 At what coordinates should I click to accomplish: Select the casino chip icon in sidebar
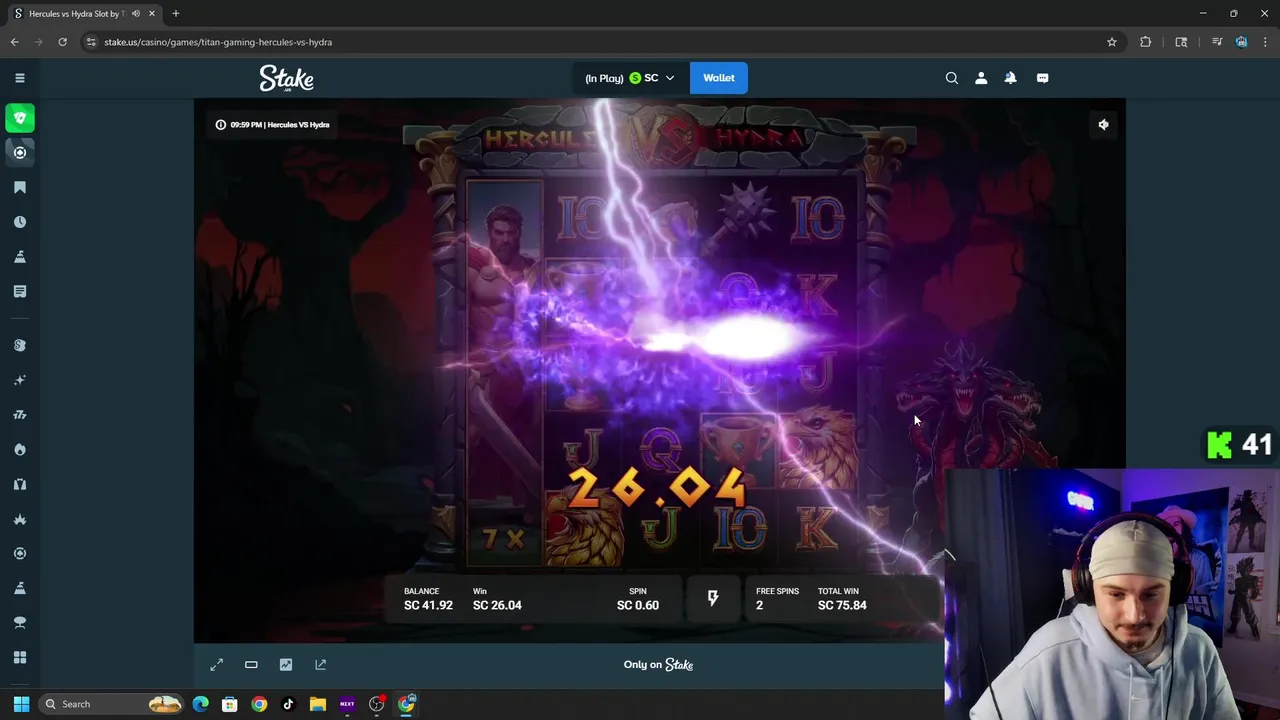[x=19, y=152]
